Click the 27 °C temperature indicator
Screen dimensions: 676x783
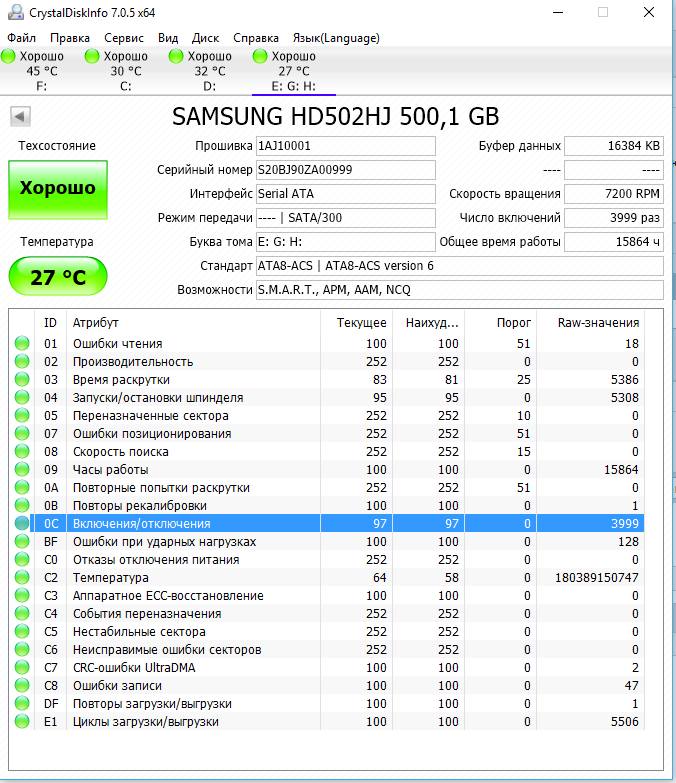pos(58,276)
